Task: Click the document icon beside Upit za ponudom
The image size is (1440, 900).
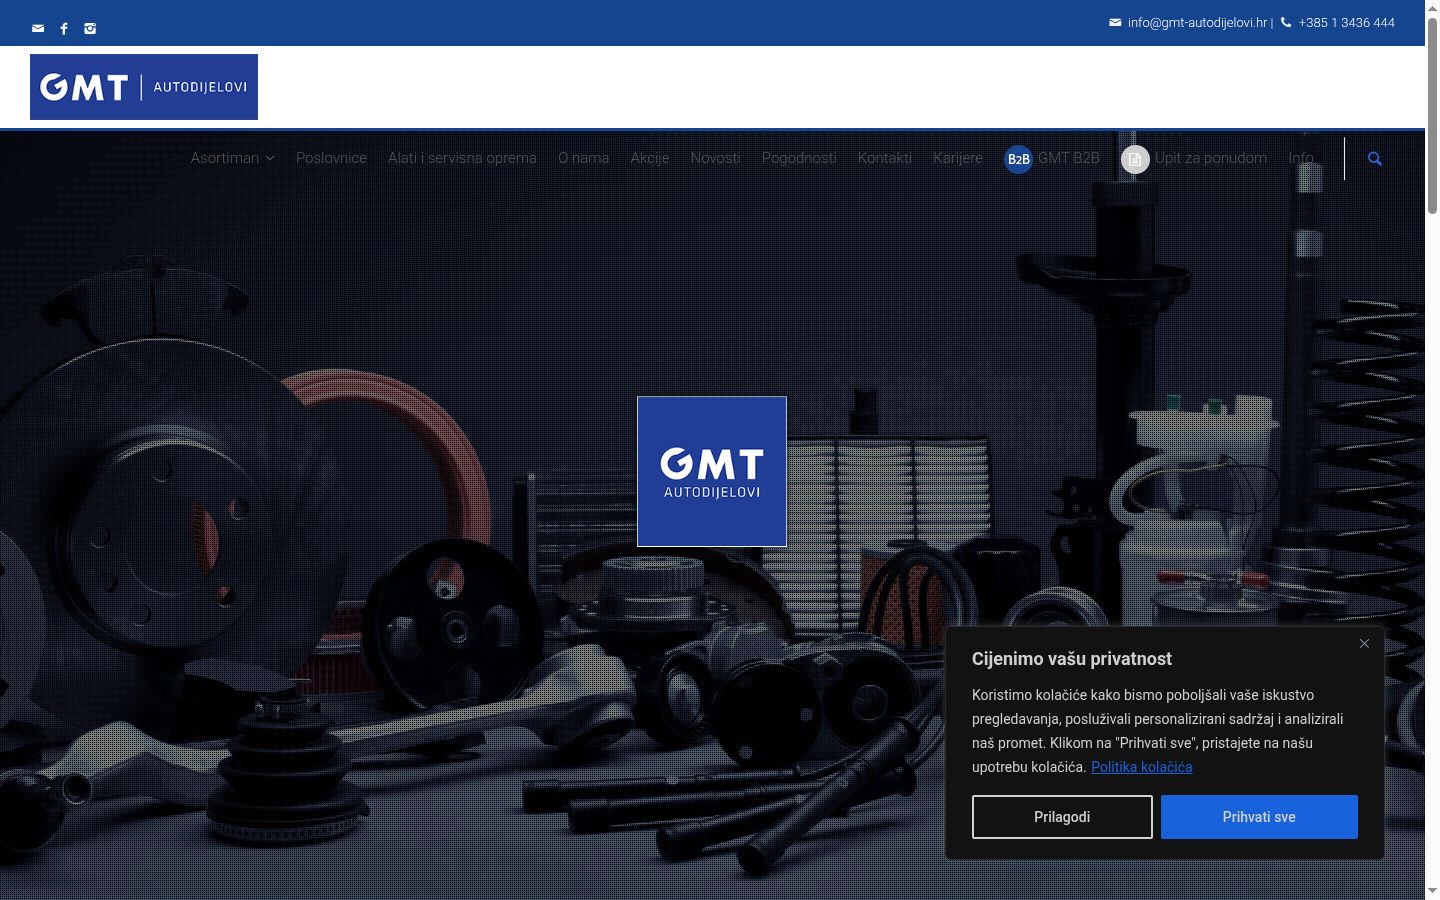Action: click(x=1135, y=159)
